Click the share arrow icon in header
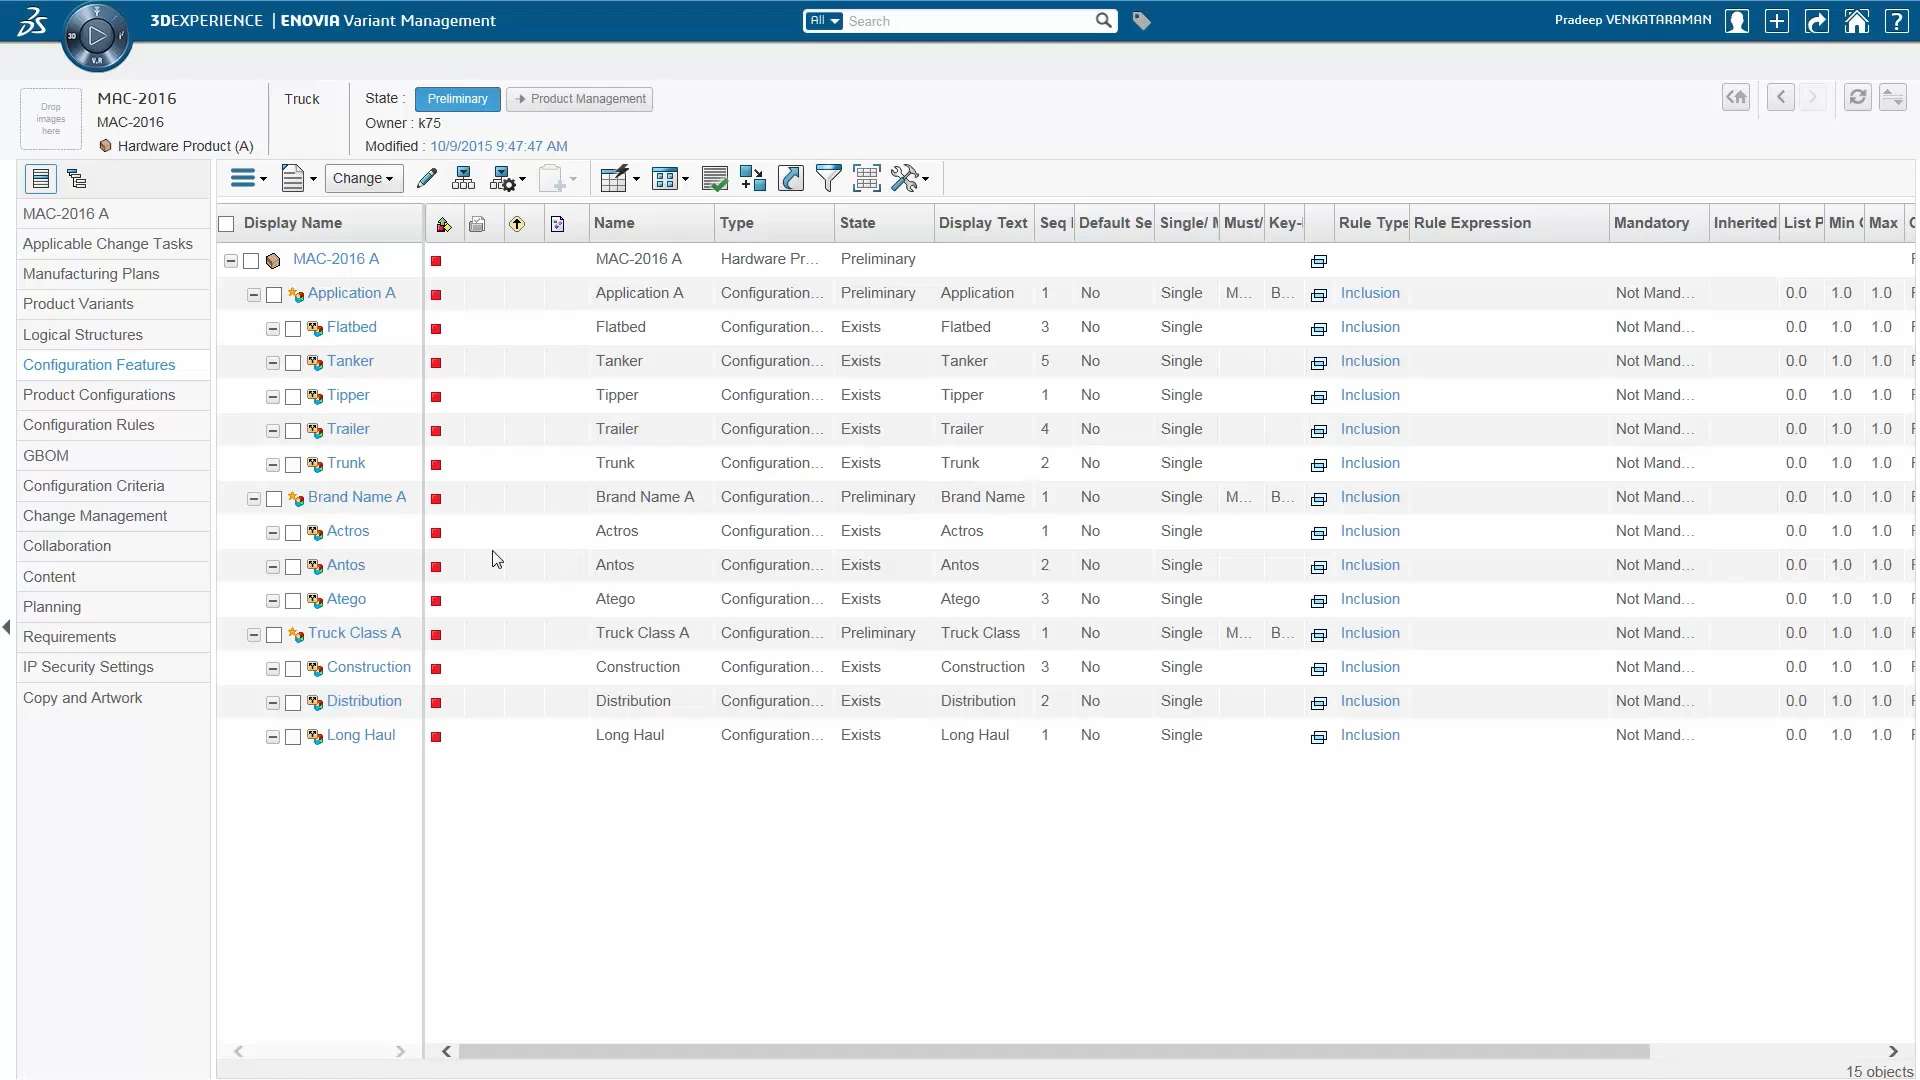Viewport: 1920px width, 1080px height. [1816, 21]
